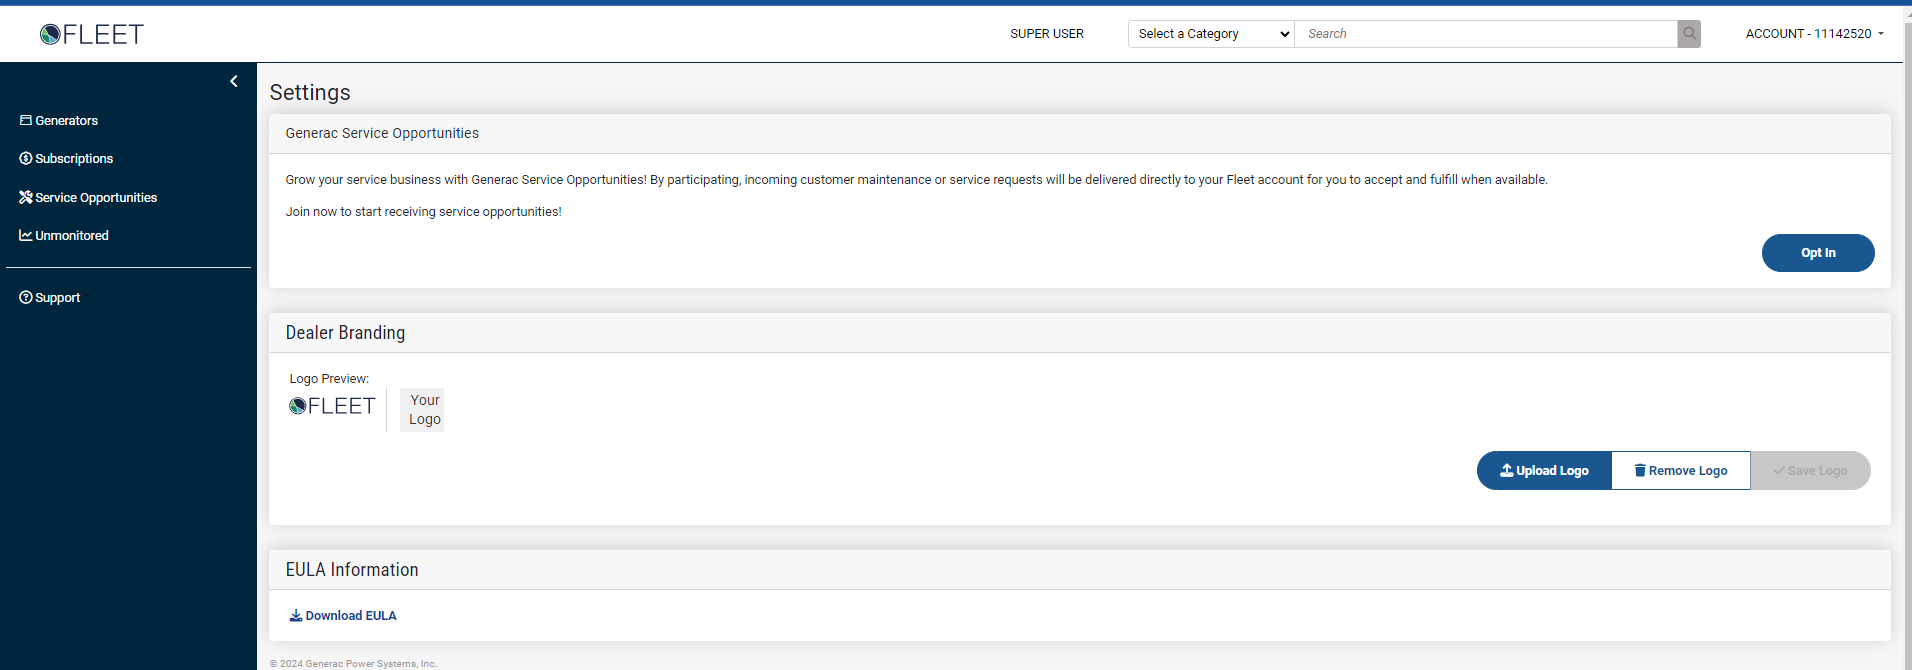The width and height of the screenshot is (1912, 670).
Task: Click the Generac Service Opportunities heading
Action: click(382, 133)
